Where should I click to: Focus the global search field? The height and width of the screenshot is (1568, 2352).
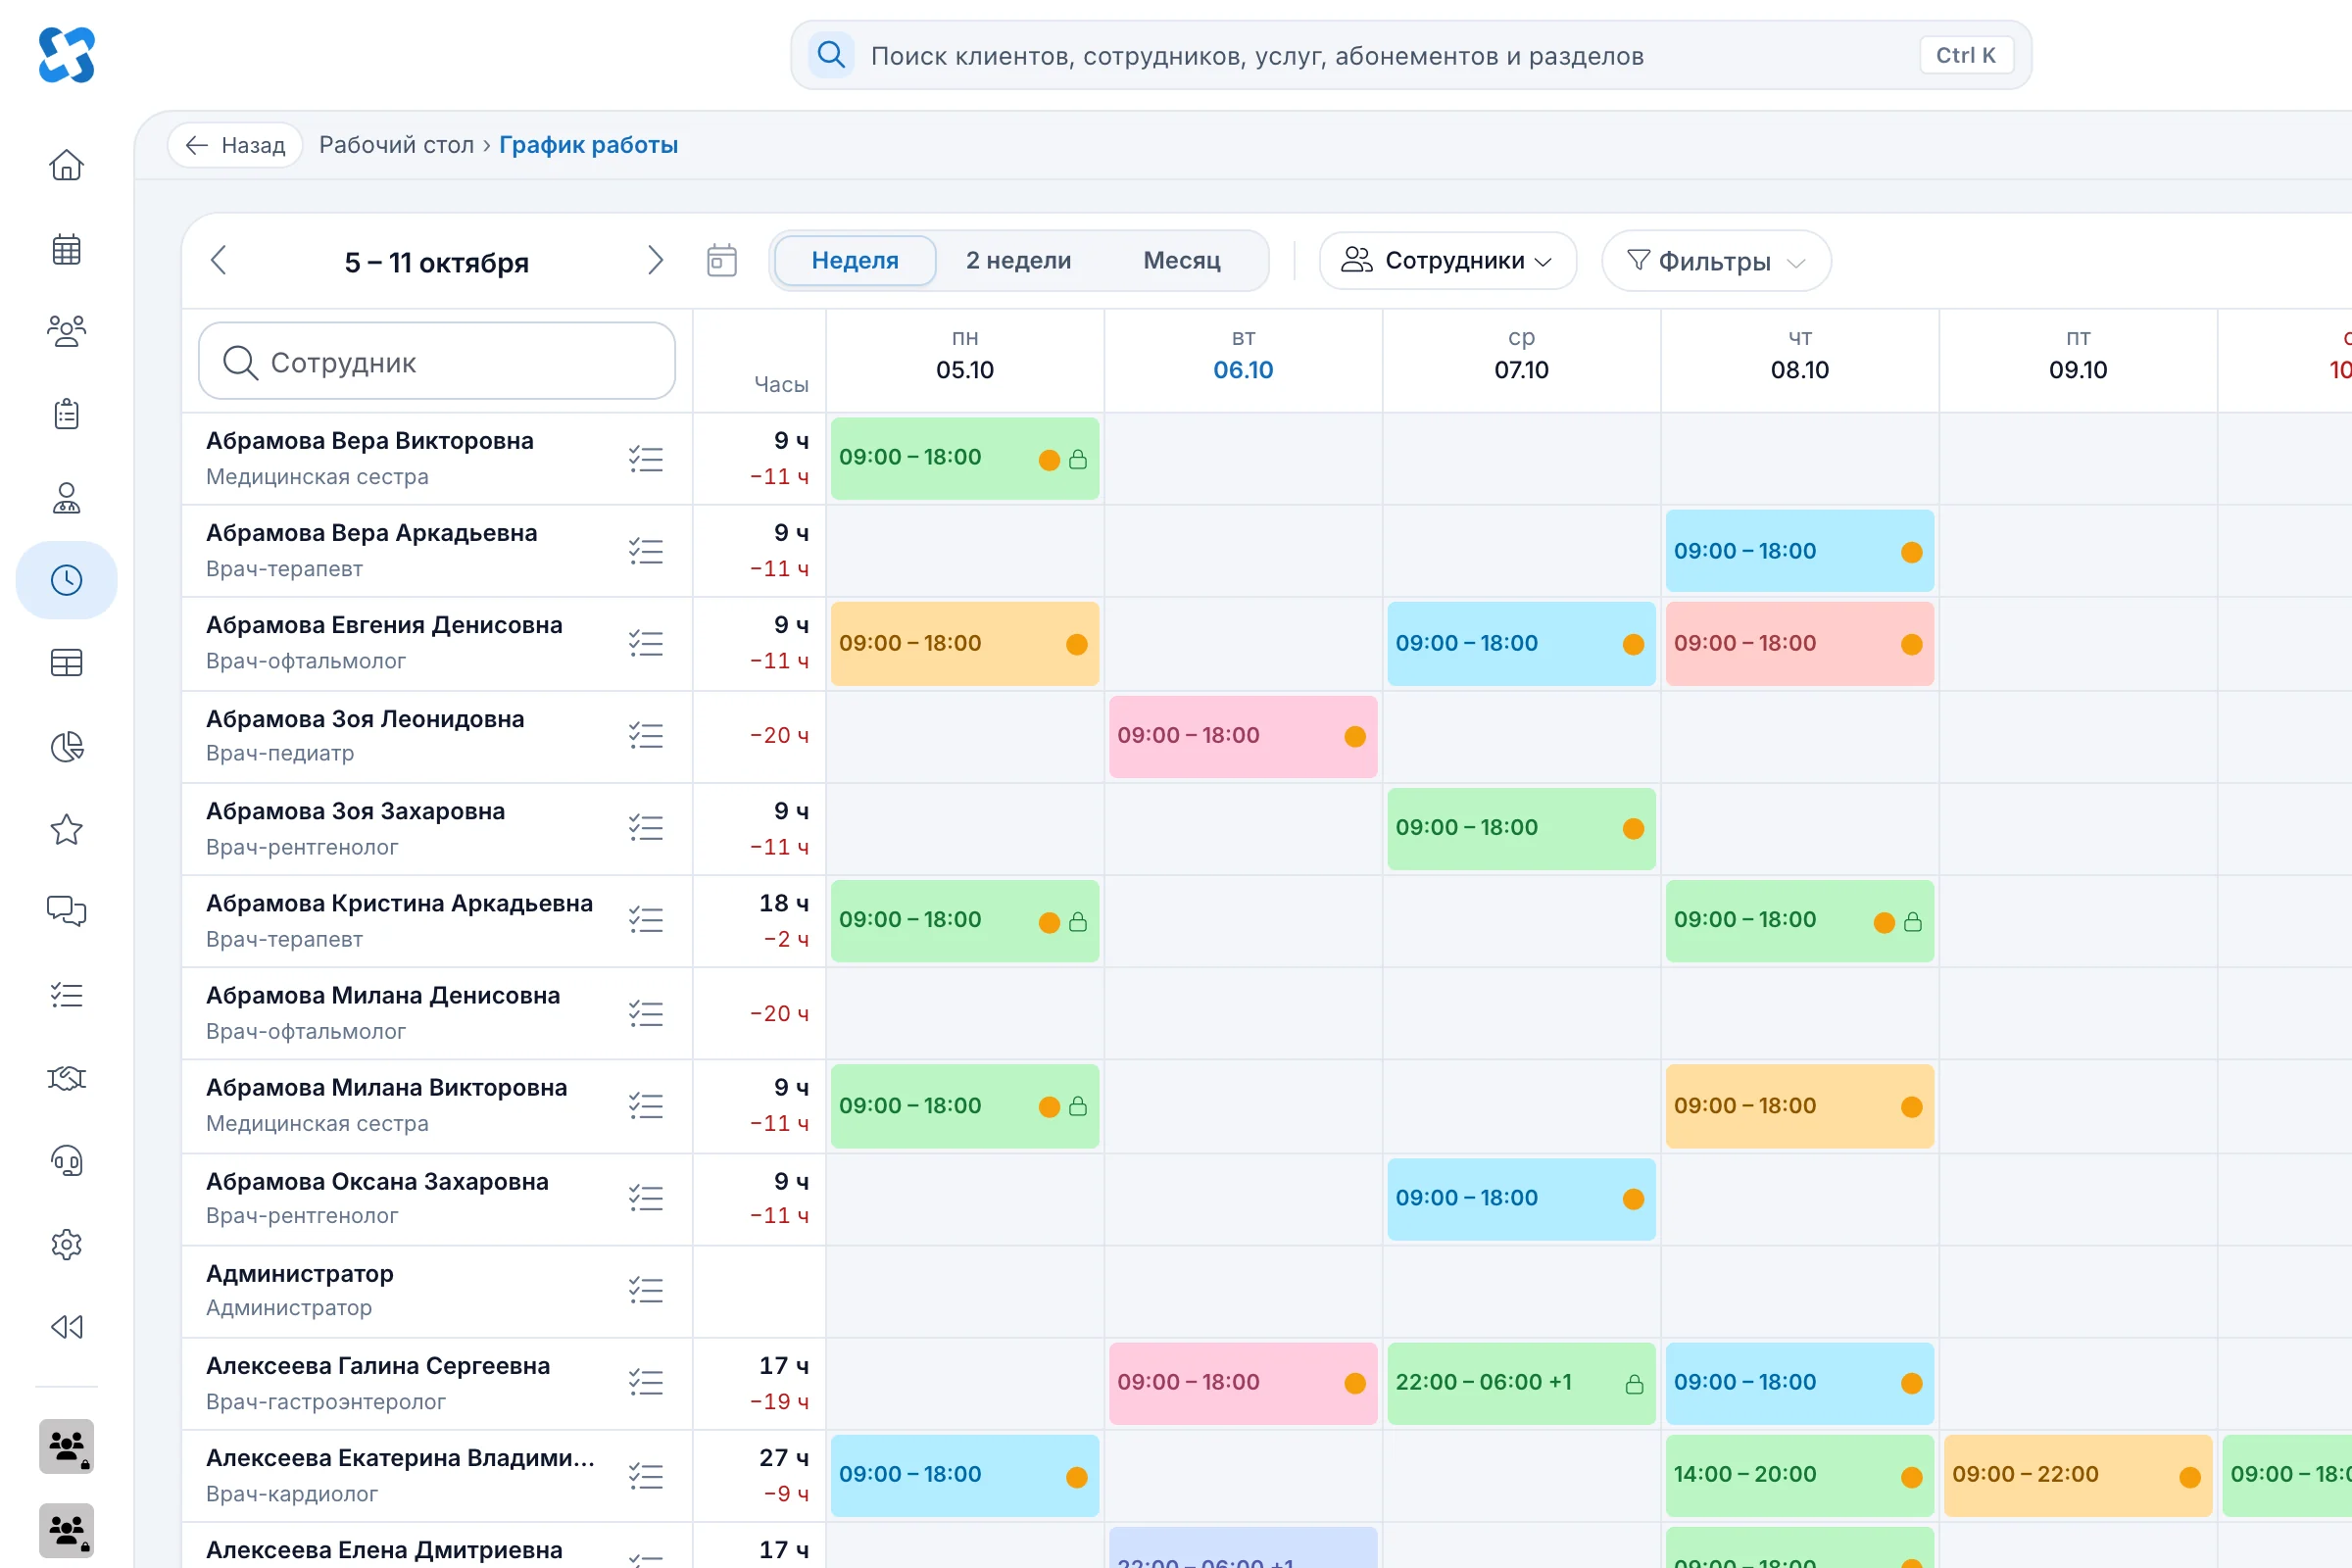tap(1411, 55)
